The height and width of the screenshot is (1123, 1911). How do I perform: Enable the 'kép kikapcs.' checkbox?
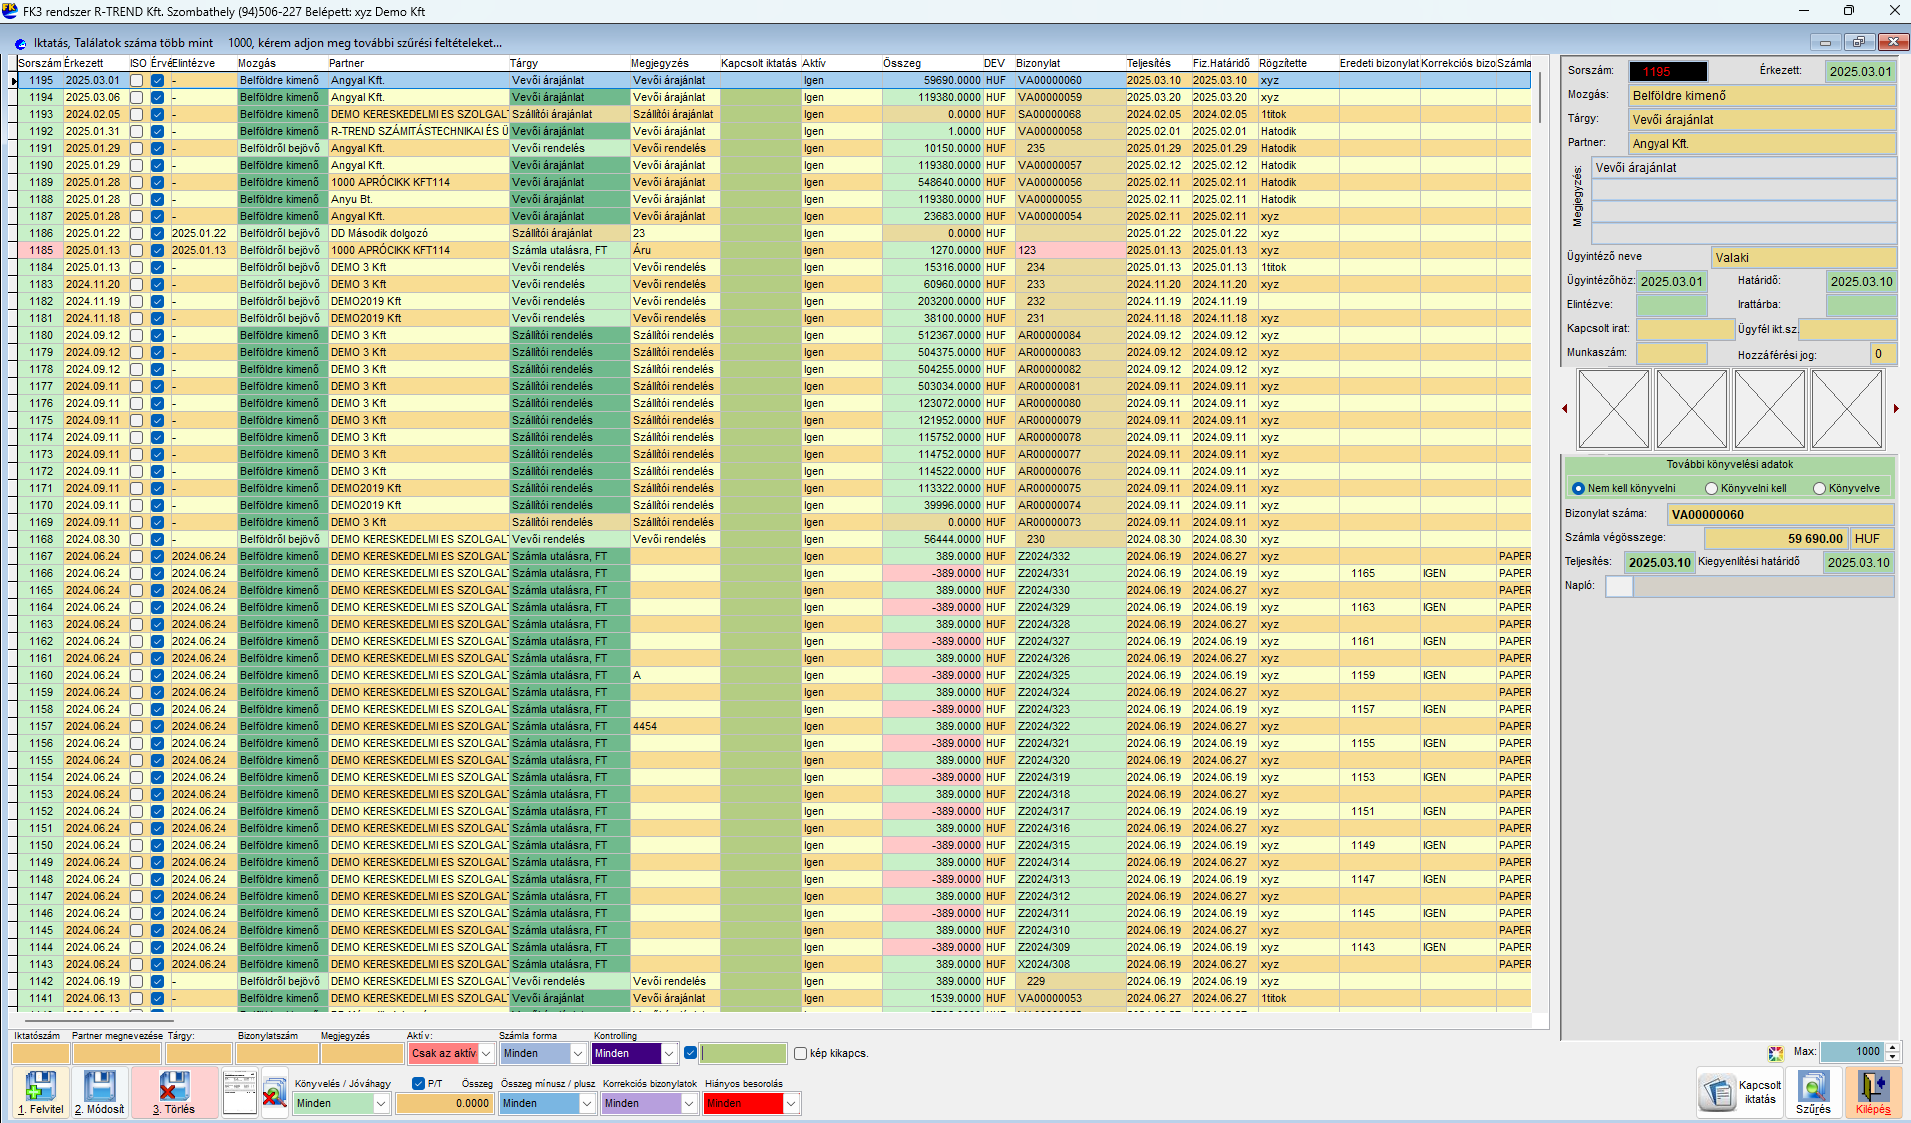(800, 1053)
